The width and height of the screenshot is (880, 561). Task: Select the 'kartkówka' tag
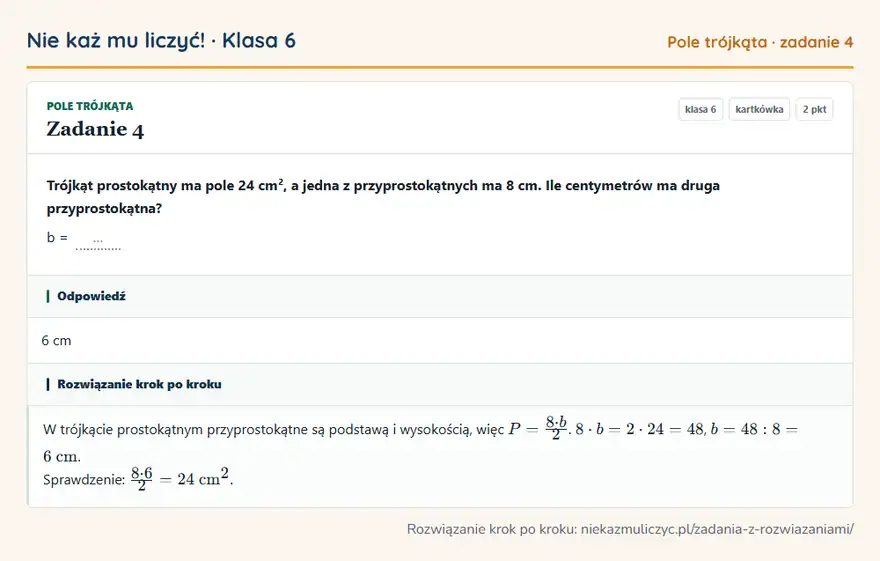pos(759,109)
